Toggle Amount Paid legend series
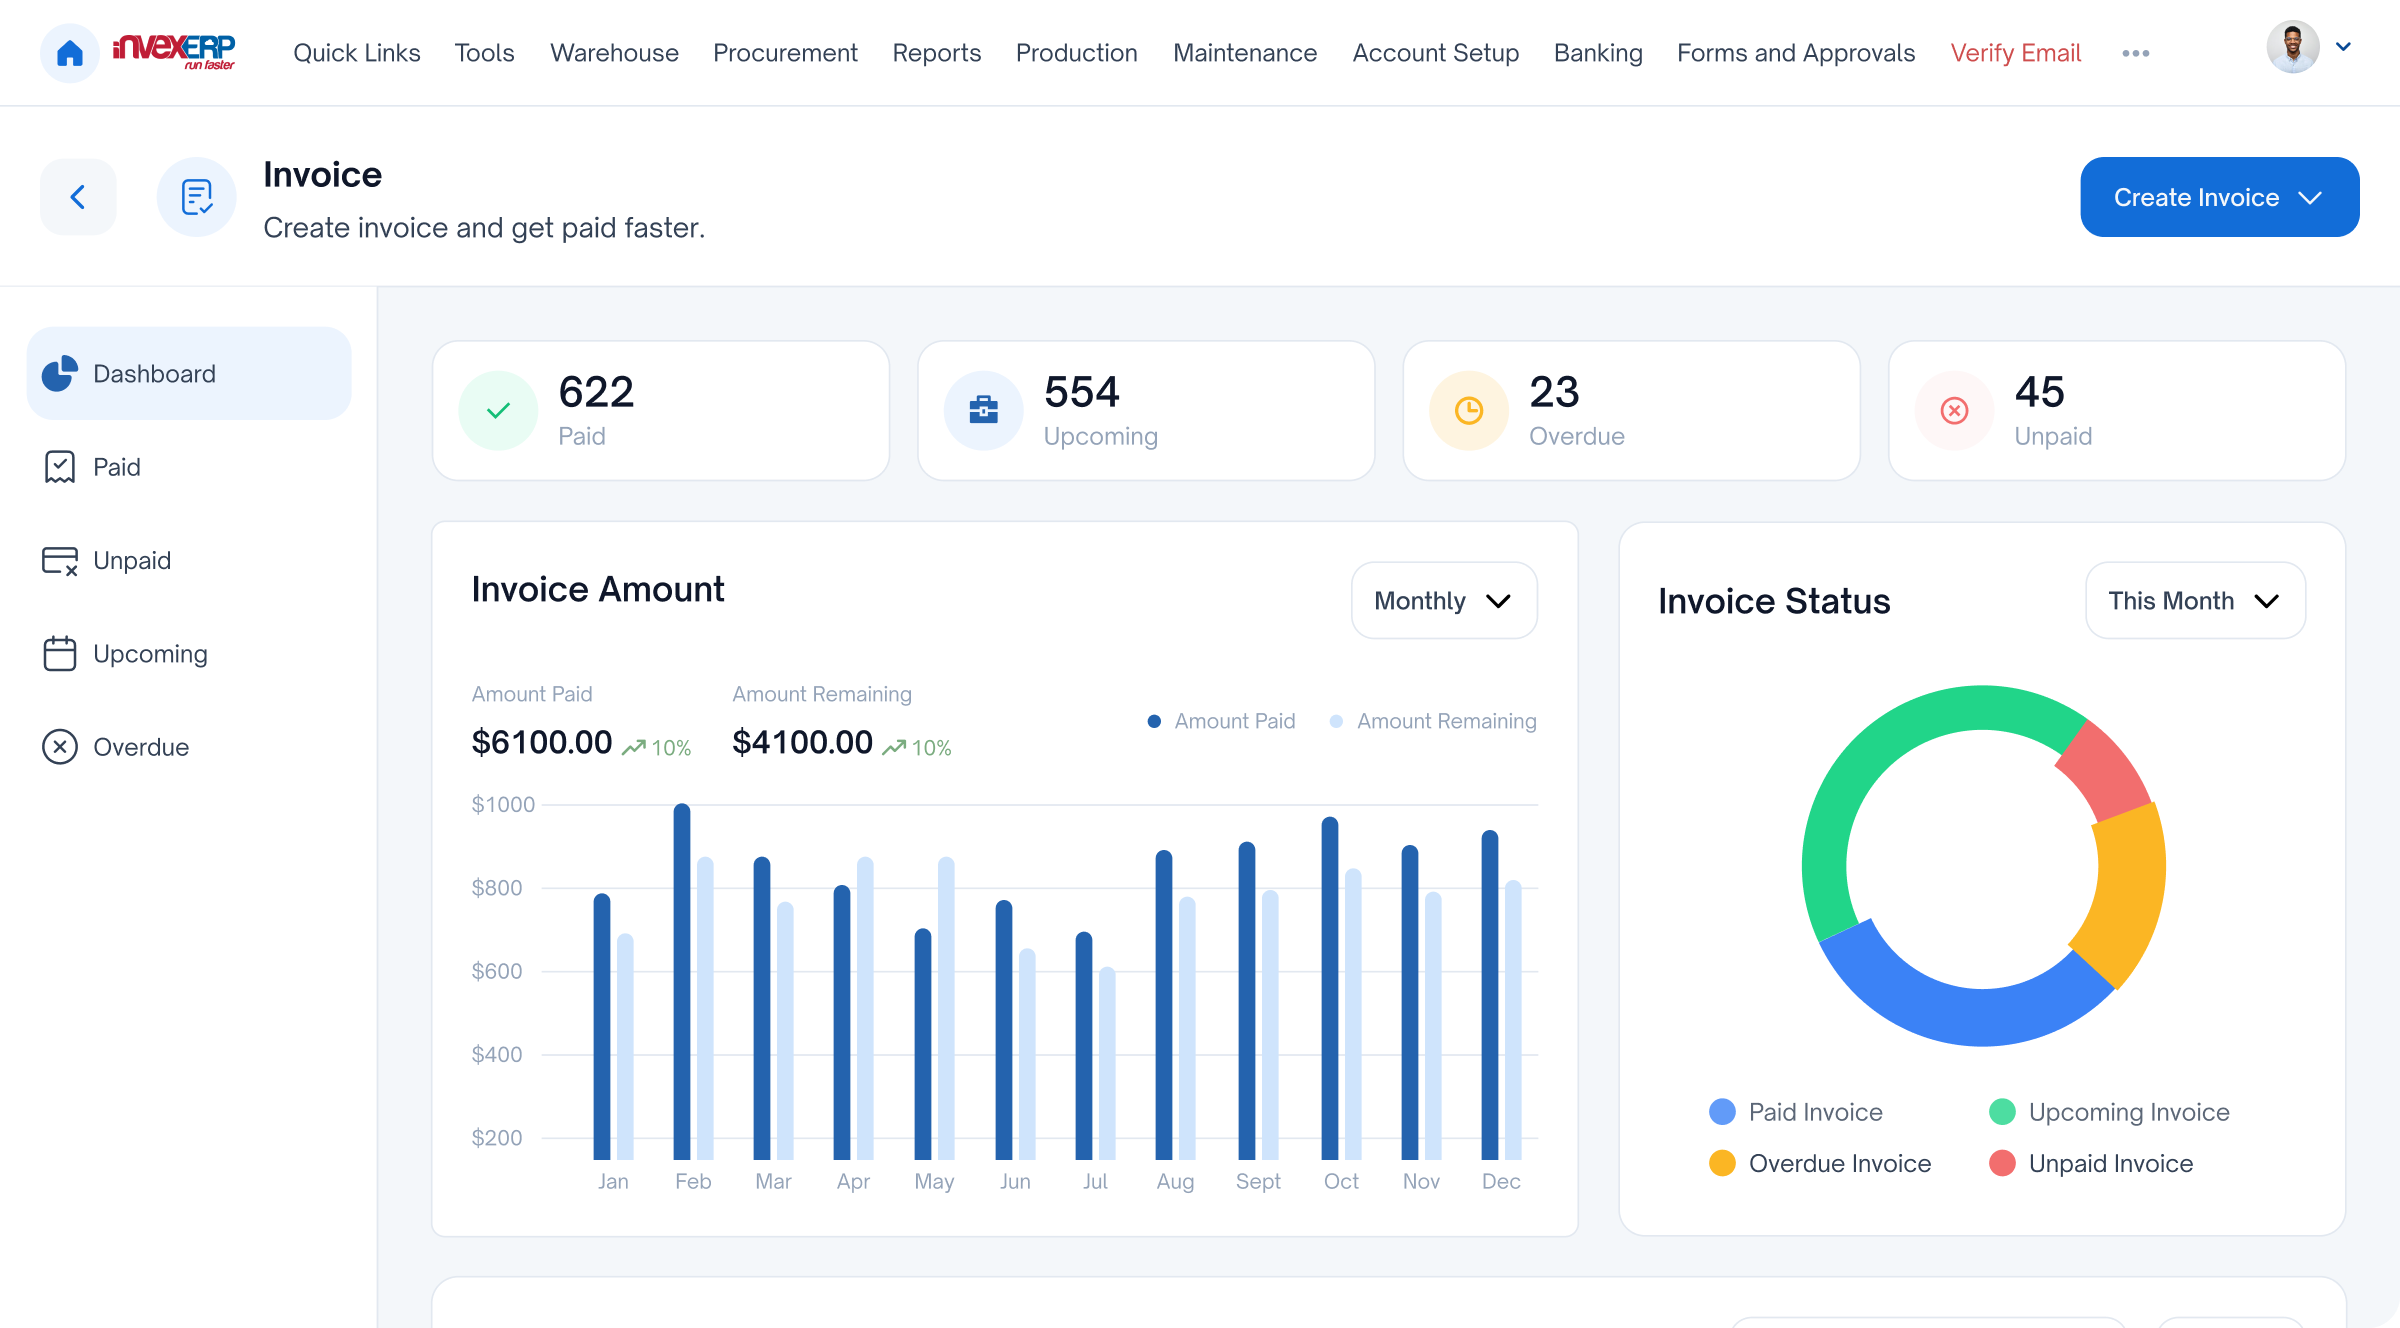2400x1328 pixels. pyautogui.click(x=1222, y=721)
